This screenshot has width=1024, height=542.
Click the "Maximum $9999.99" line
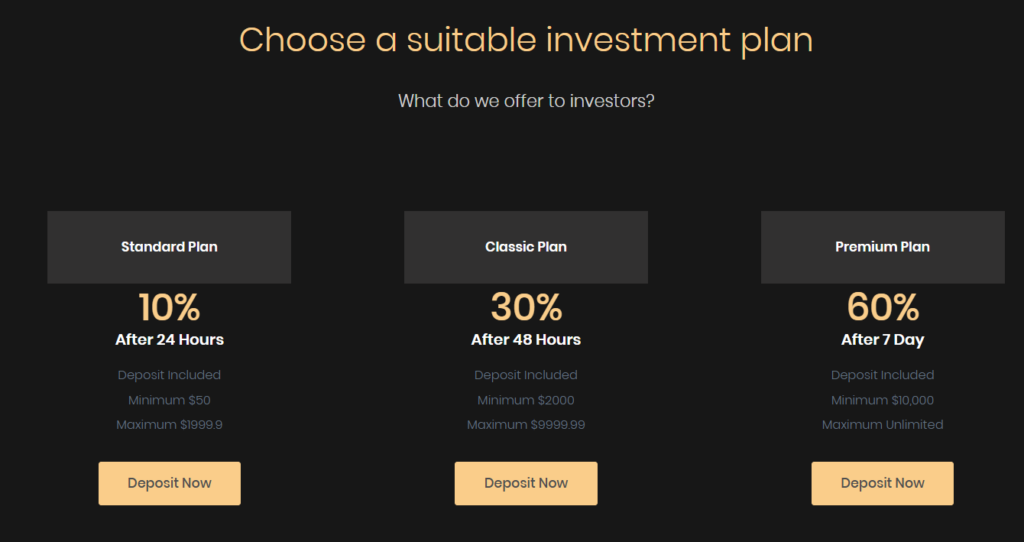(x=526, y=425)
